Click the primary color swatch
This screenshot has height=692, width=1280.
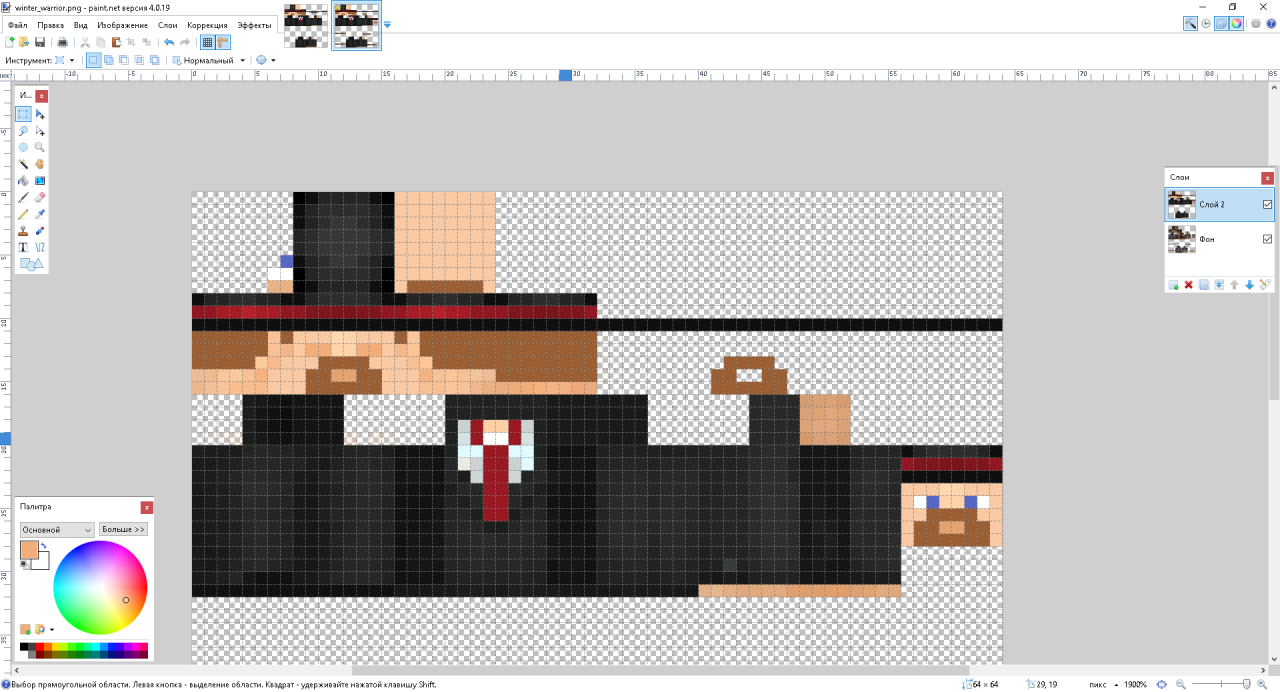(29, 549)
